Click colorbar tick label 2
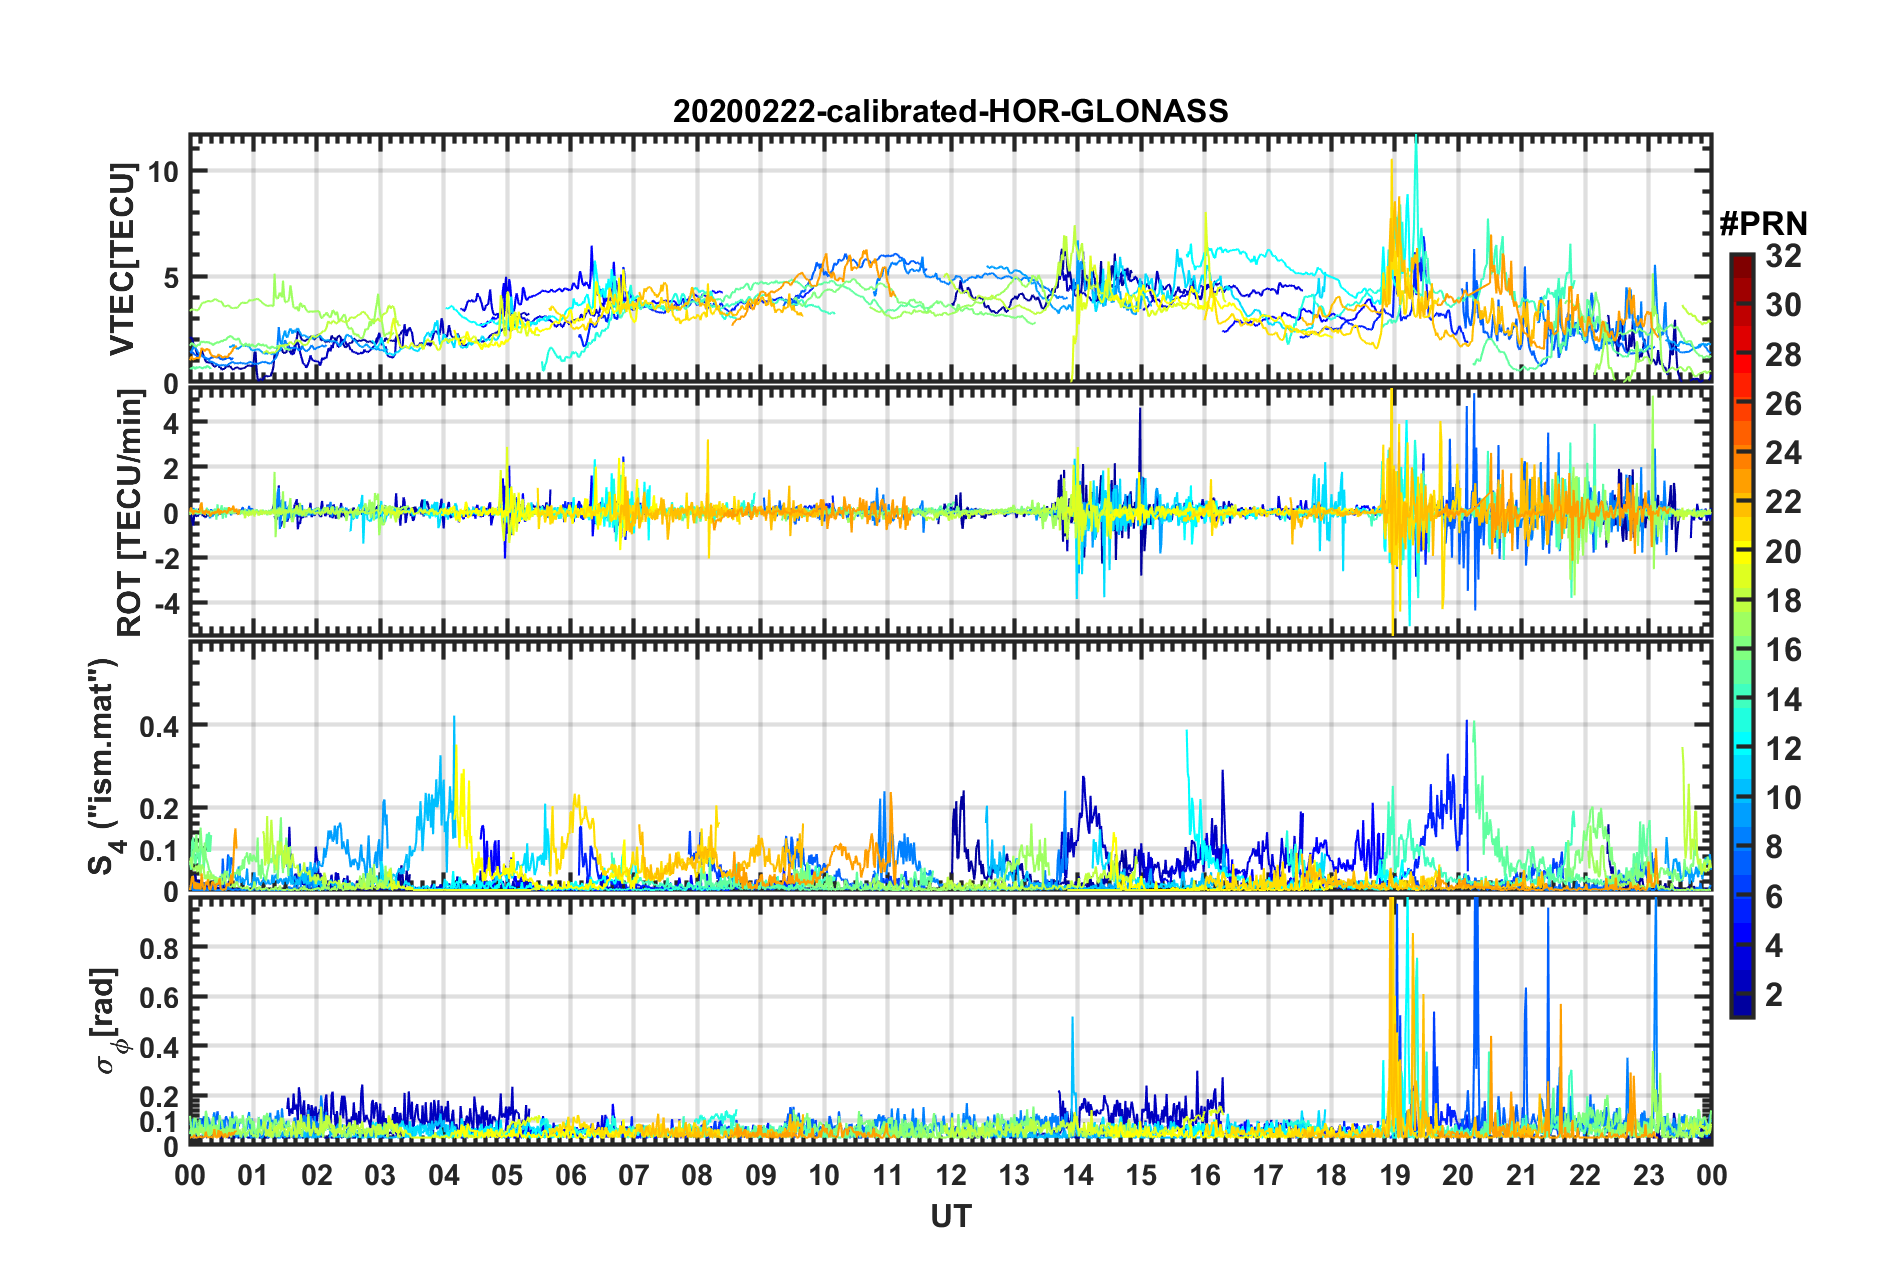 click(x=1774, y=994)
